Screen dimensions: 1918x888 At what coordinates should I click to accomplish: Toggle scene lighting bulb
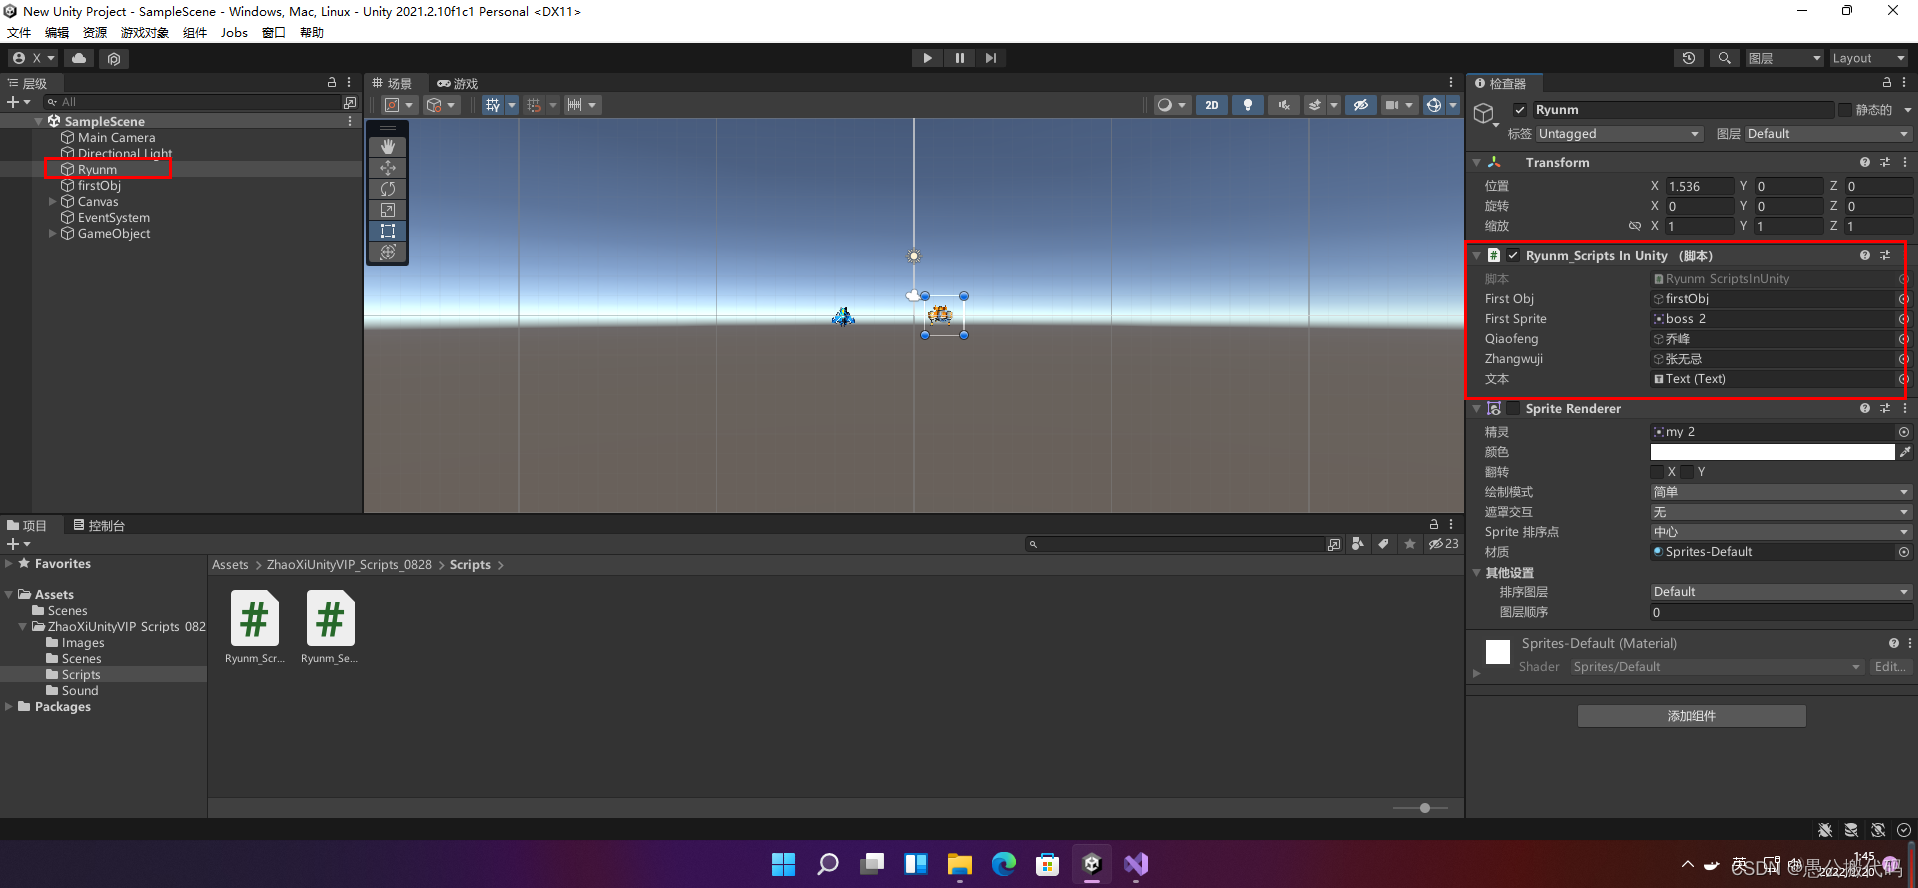point(1248,105)
